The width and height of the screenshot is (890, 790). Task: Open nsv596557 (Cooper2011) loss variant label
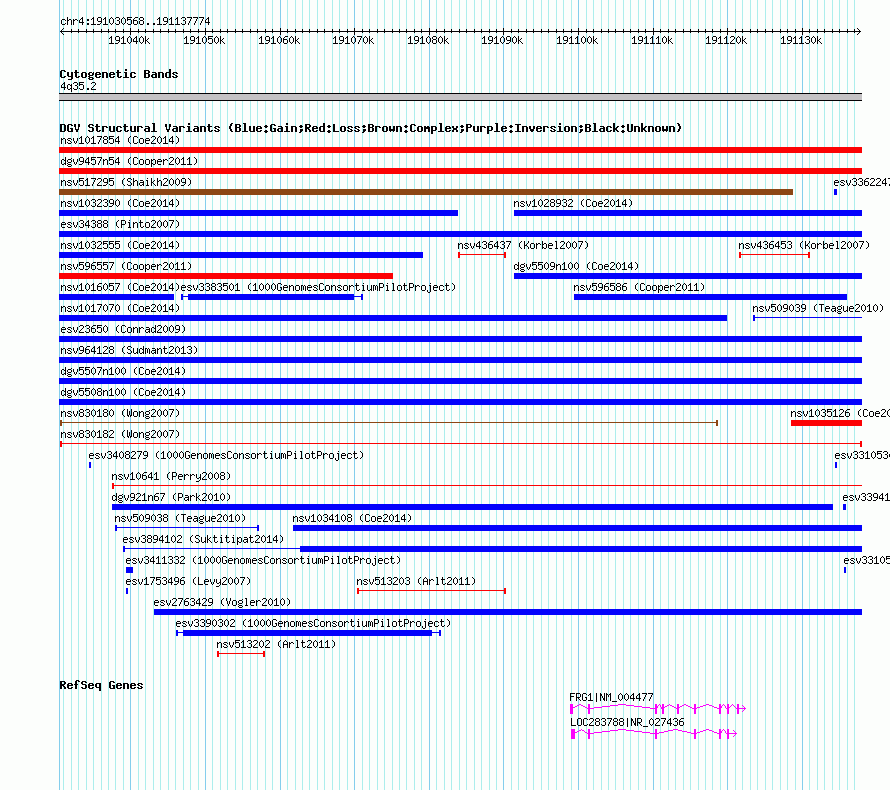pos(126,266)
